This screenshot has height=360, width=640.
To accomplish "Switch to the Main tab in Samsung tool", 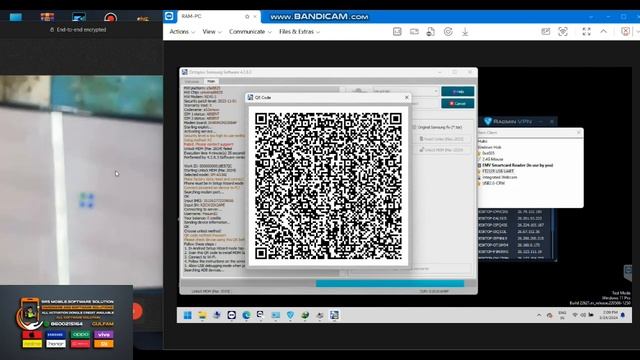I will [x=211, y=82].
